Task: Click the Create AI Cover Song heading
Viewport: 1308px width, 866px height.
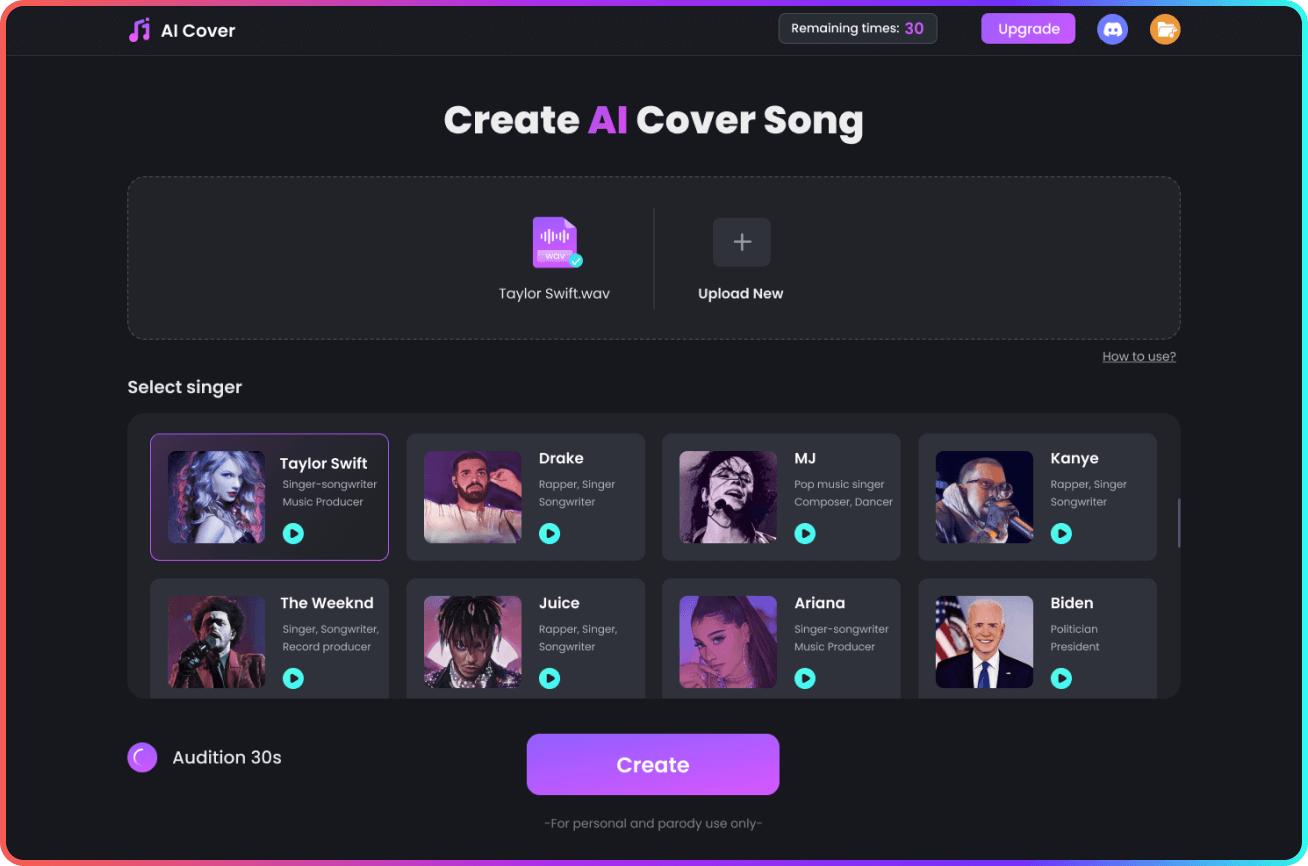Action: point(653,121)
